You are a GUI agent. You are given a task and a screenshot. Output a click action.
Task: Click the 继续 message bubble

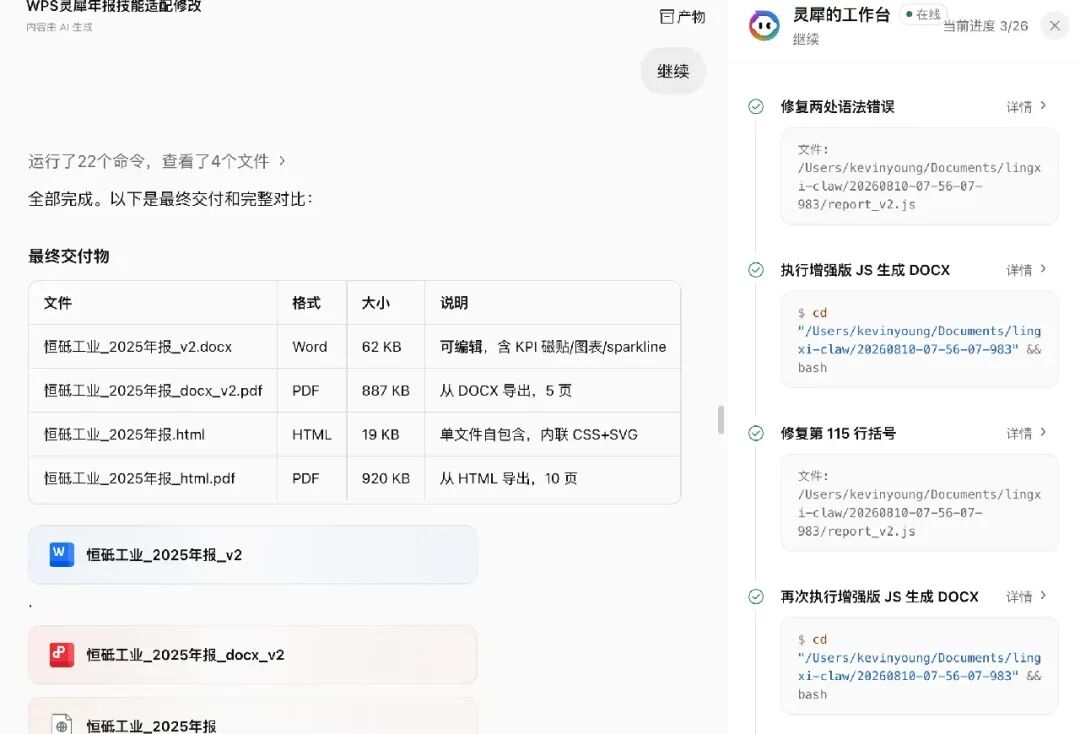tap(673, 71)
